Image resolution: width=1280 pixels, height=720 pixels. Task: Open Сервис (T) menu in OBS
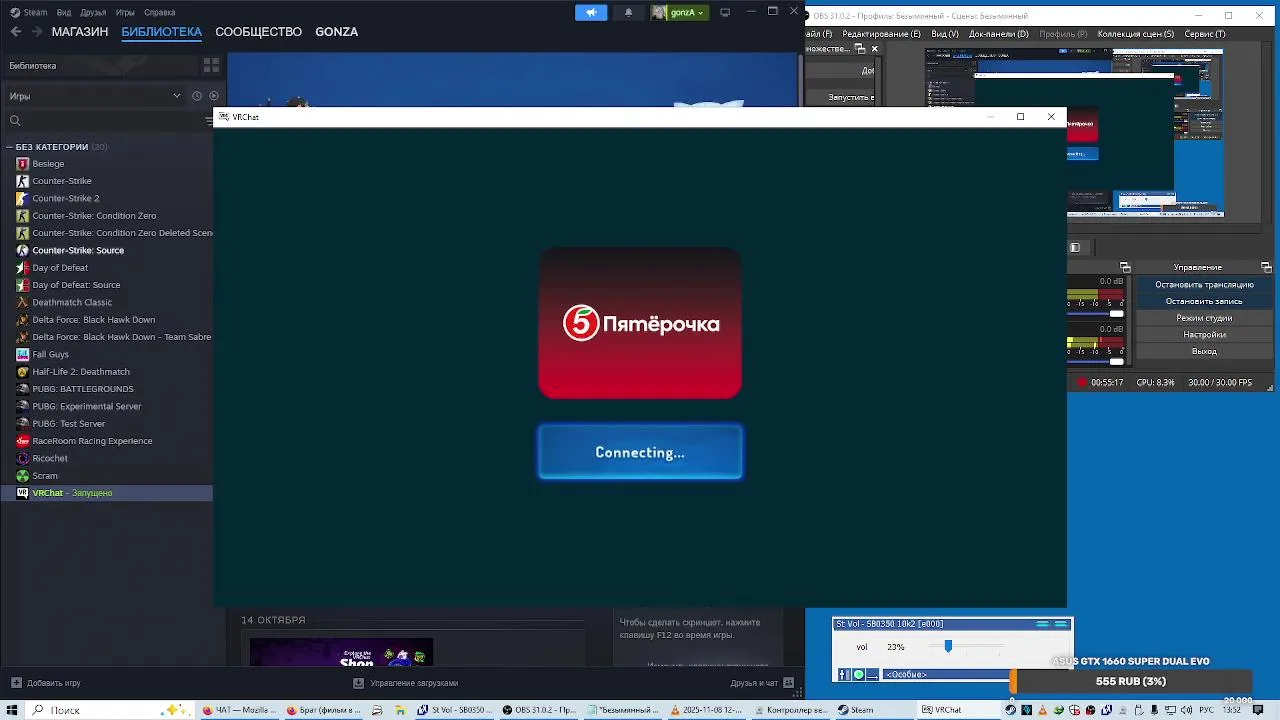click(x=1204, y=34)
